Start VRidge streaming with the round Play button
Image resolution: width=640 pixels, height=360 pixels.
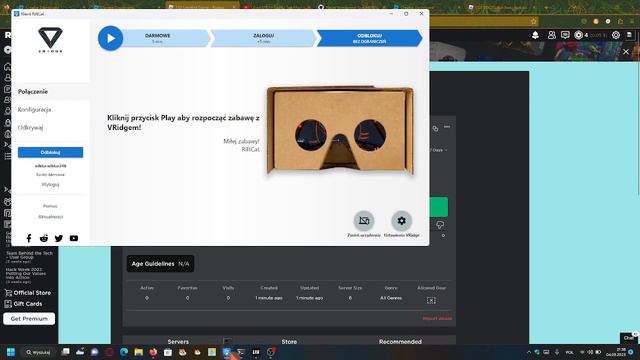coord(110,38)
